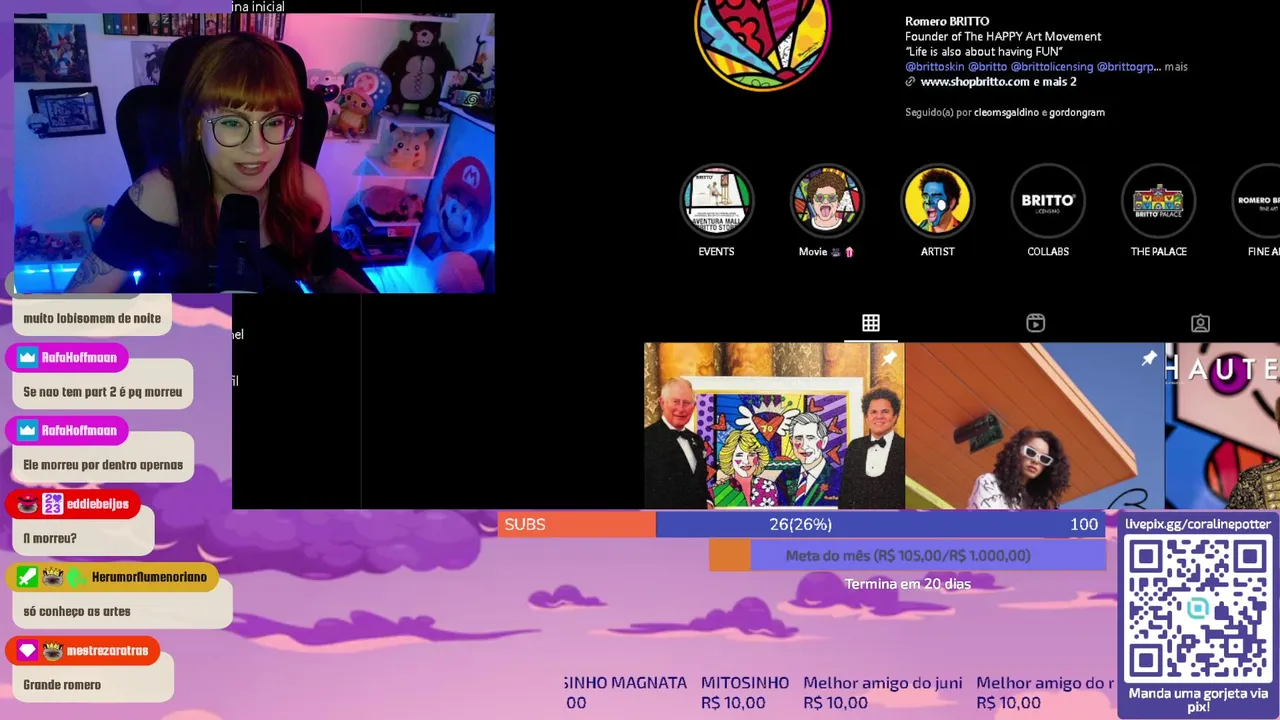Switch to the posts grid tab
Screen dimensions: 1280x720
point(871,323)
